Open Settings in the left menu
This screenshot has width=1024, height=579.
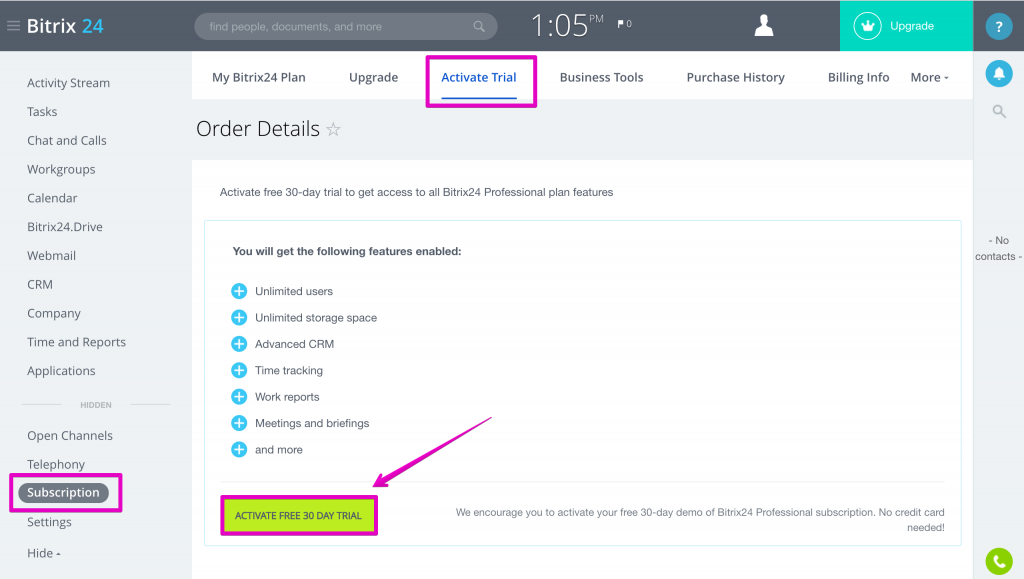[x=50, y=522]
